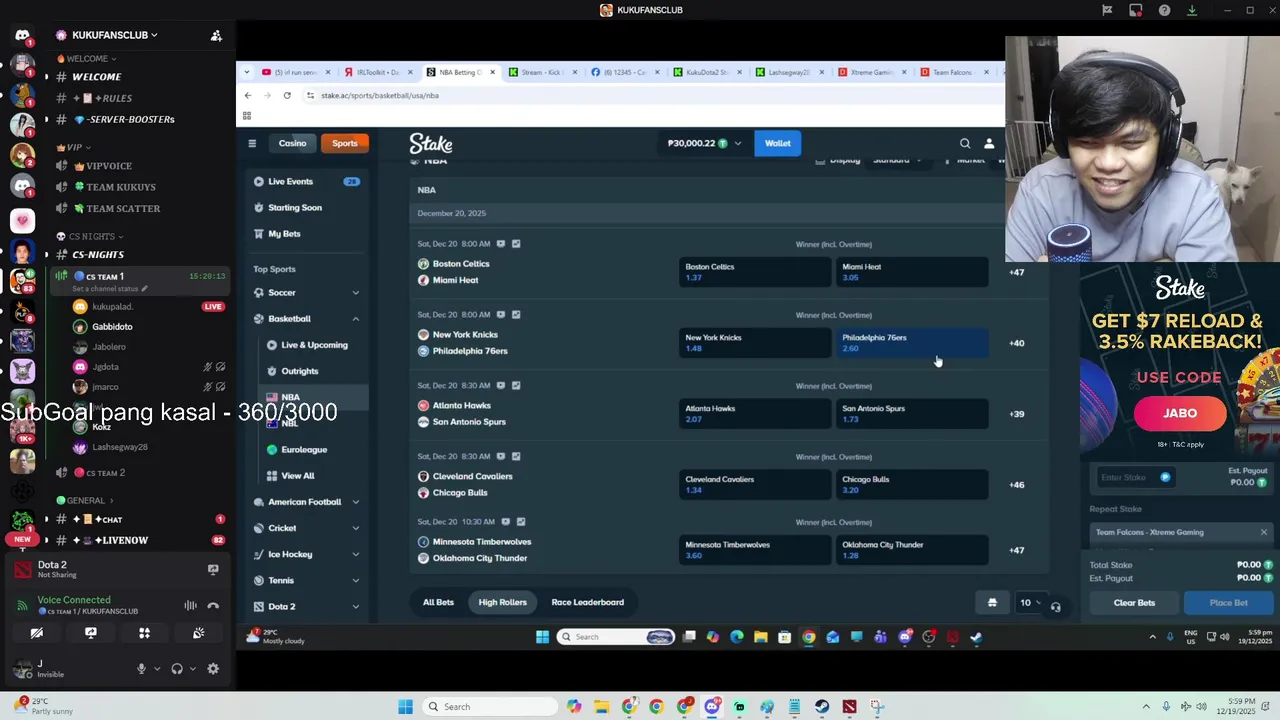Open Discord user settings gear
Image resolution: width=1280 pixels, height=720 pixels.
click(x=213, y=669)
